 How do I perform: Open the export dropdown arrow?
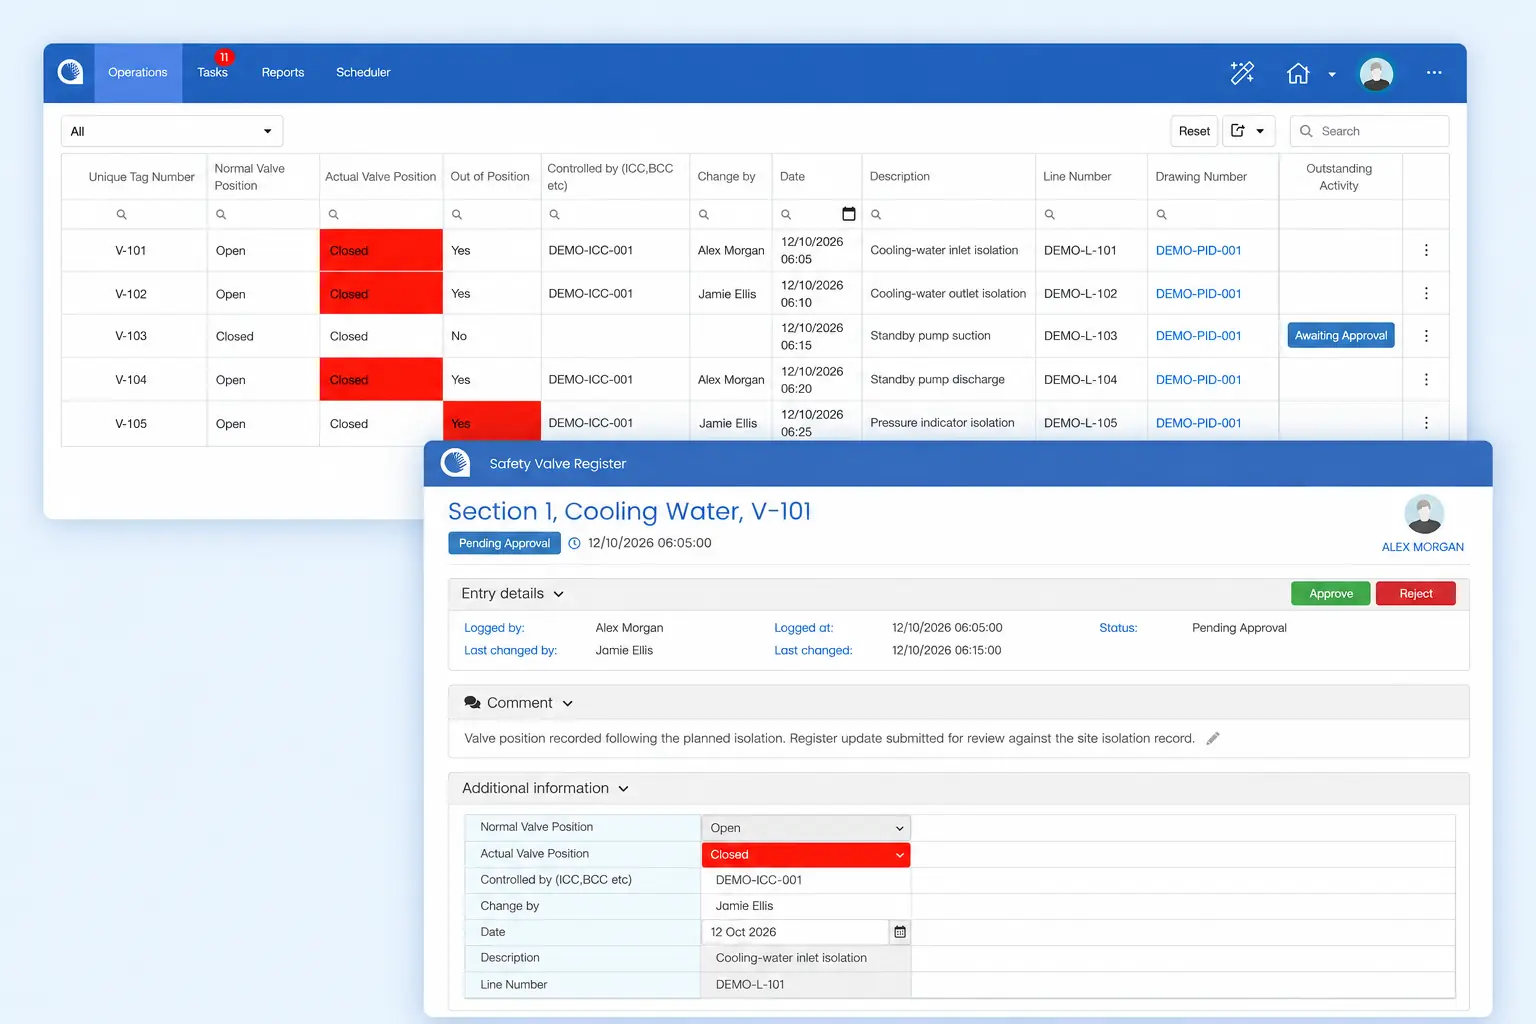tap(1260, 131)
